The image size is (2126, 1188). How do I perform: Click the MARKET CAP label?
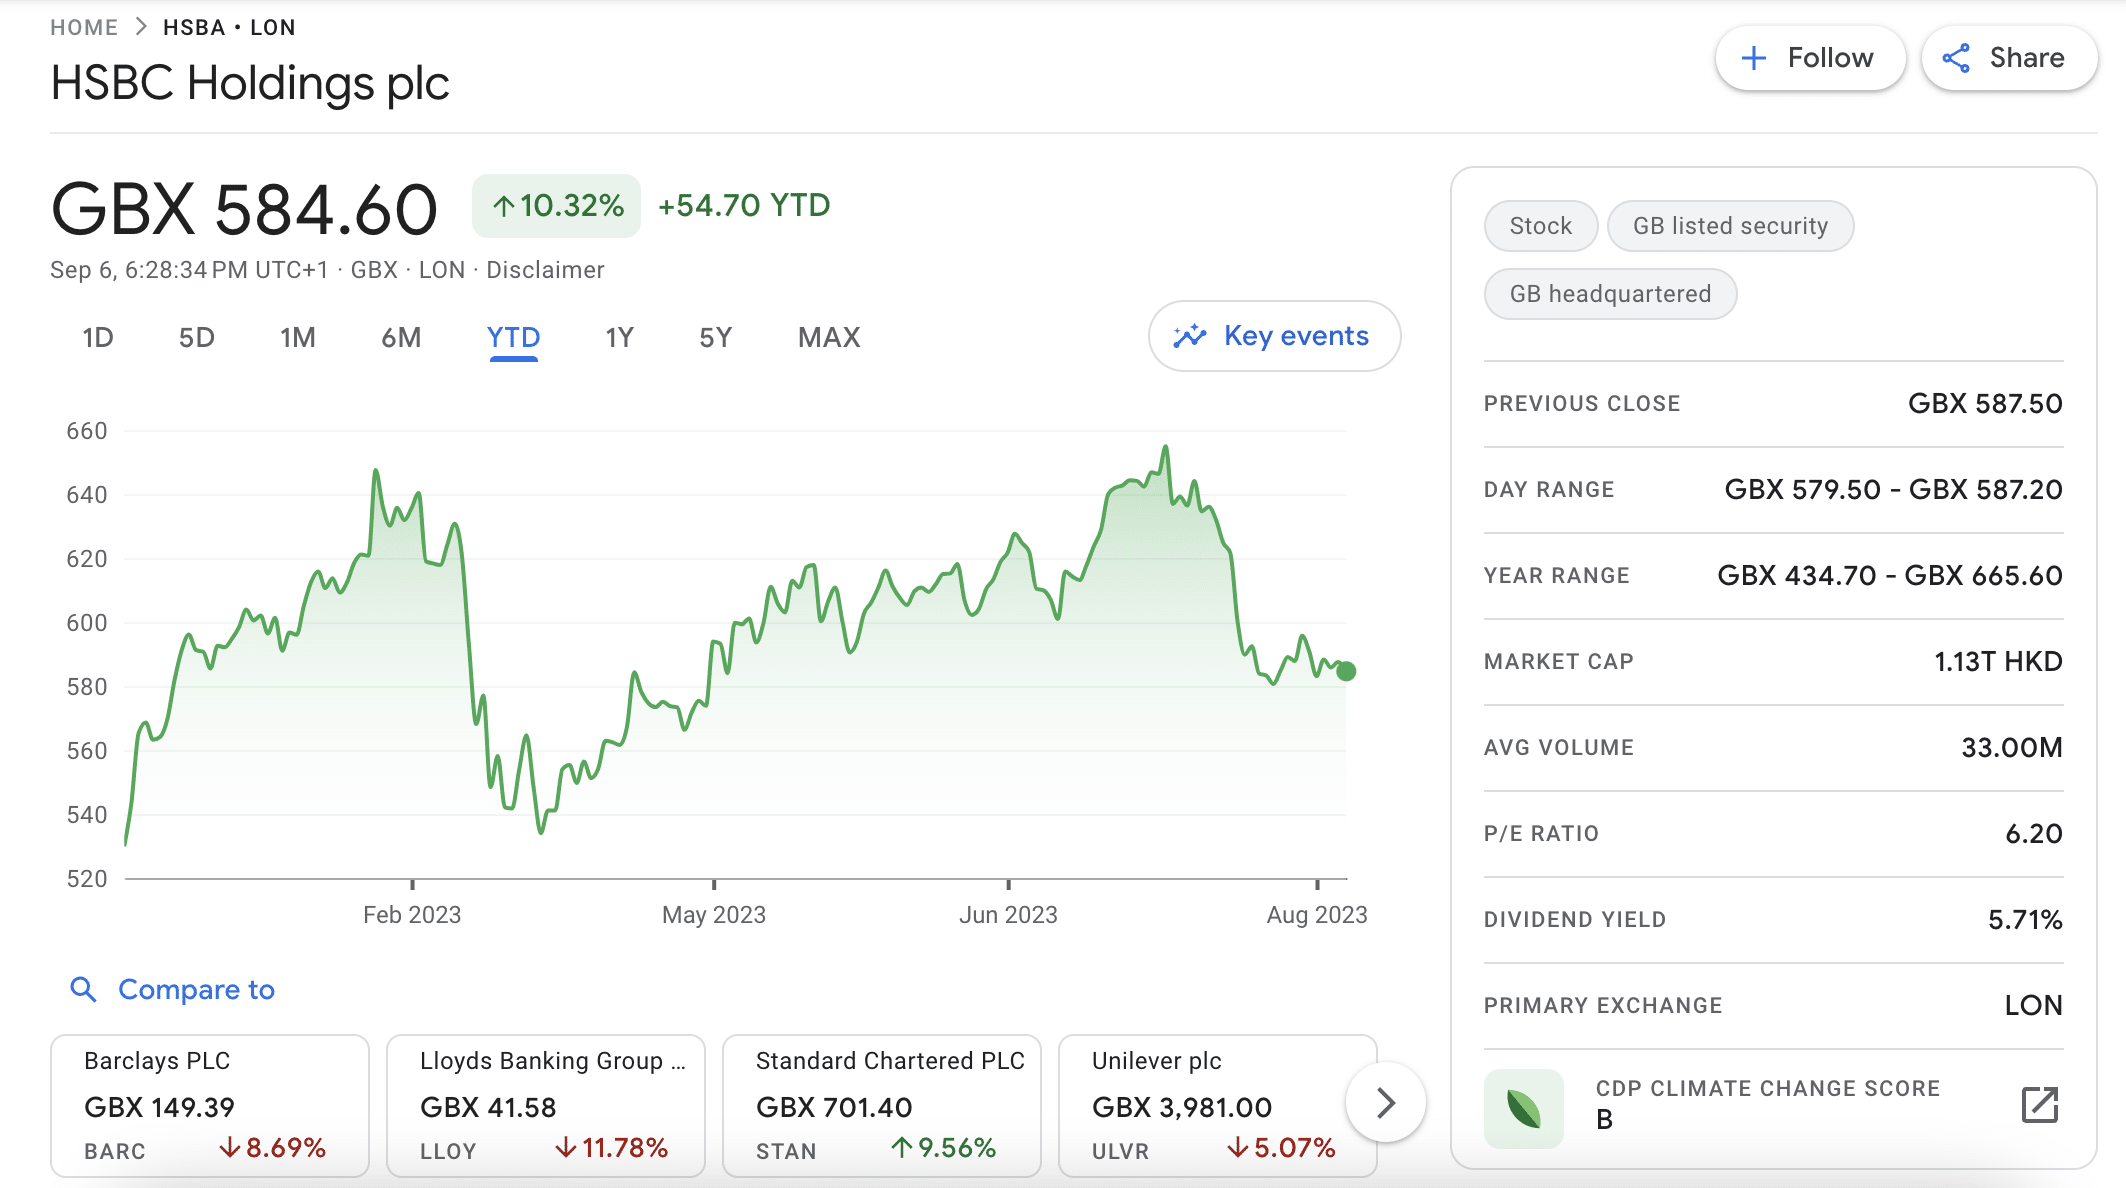[1559, 662]
